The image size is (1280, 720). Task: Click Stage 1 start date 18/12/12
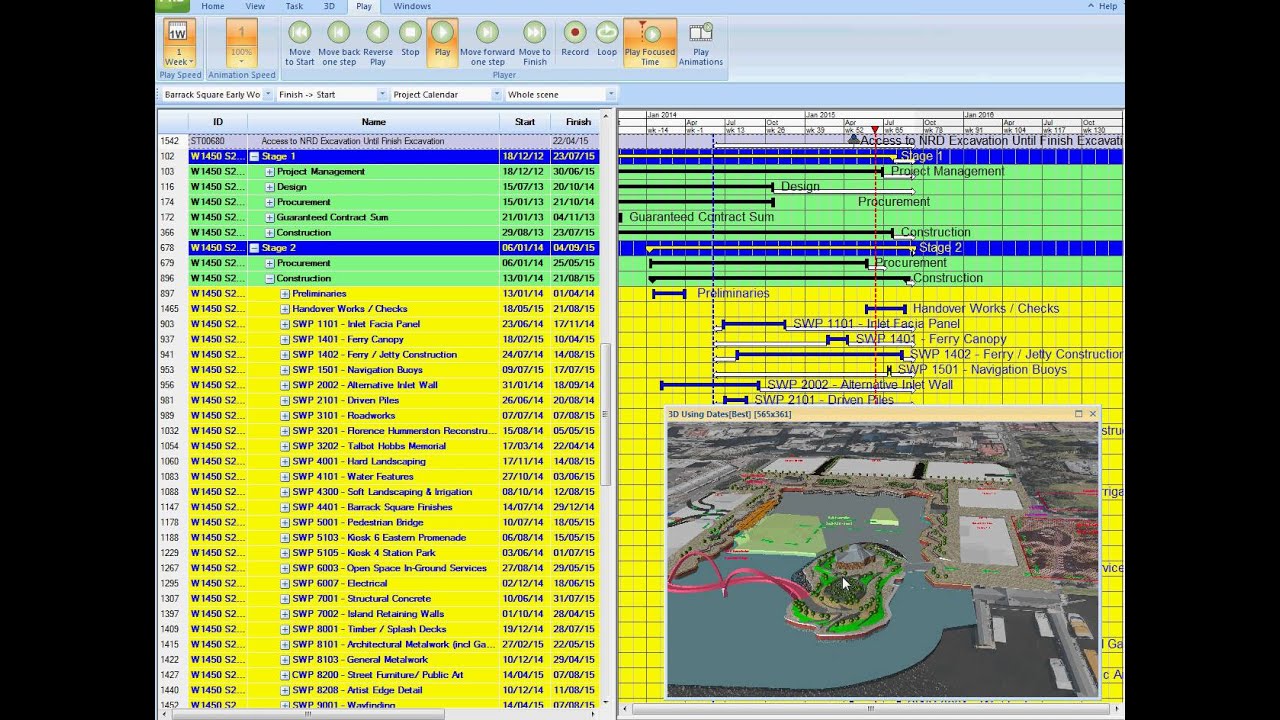click(525, 157)
